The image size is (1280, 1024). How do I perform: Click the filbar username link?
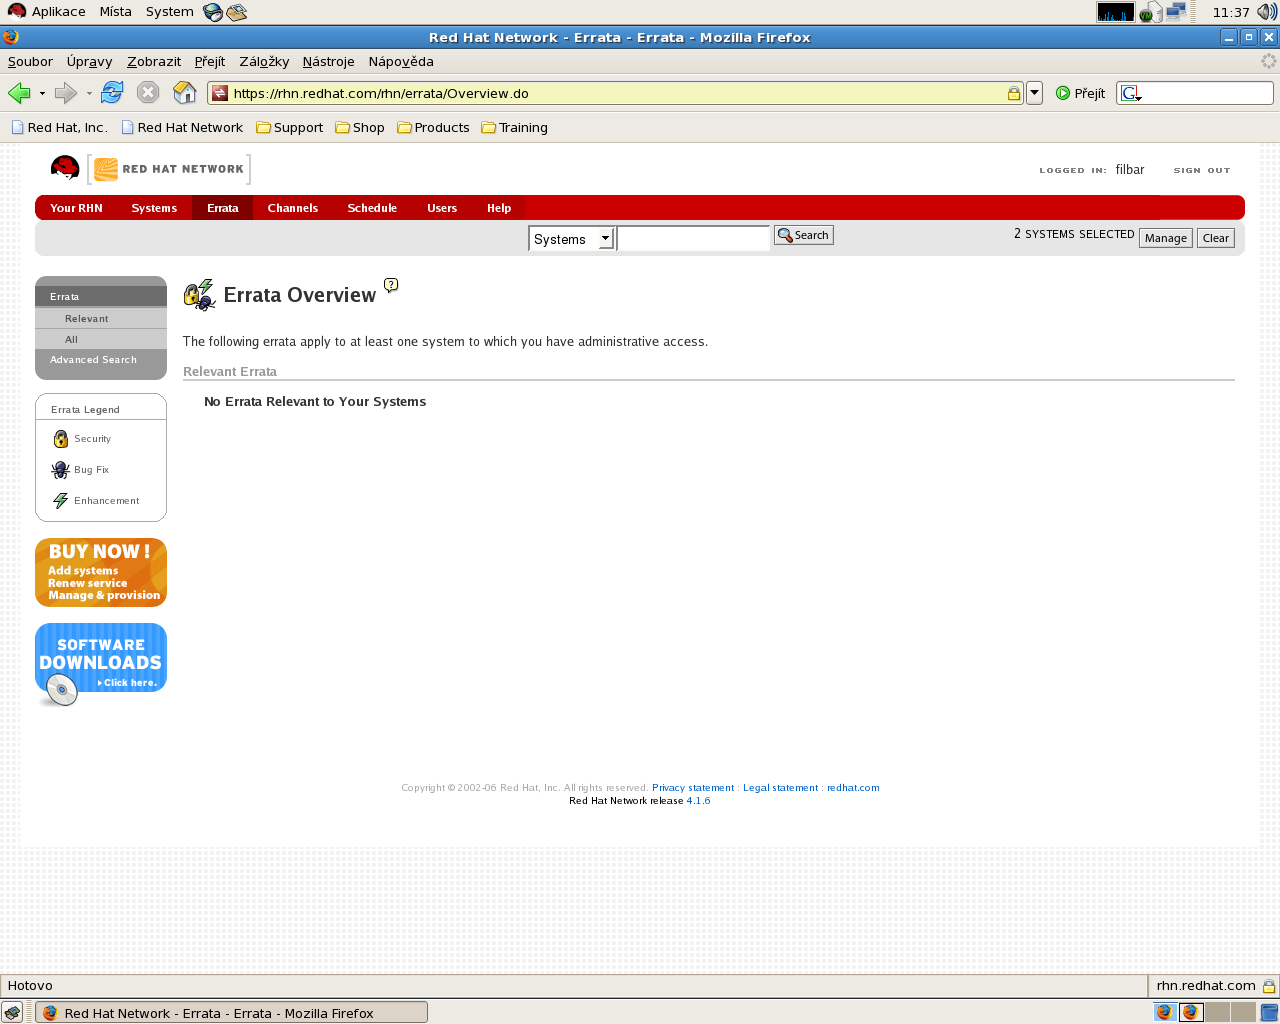click(1130, 169)
